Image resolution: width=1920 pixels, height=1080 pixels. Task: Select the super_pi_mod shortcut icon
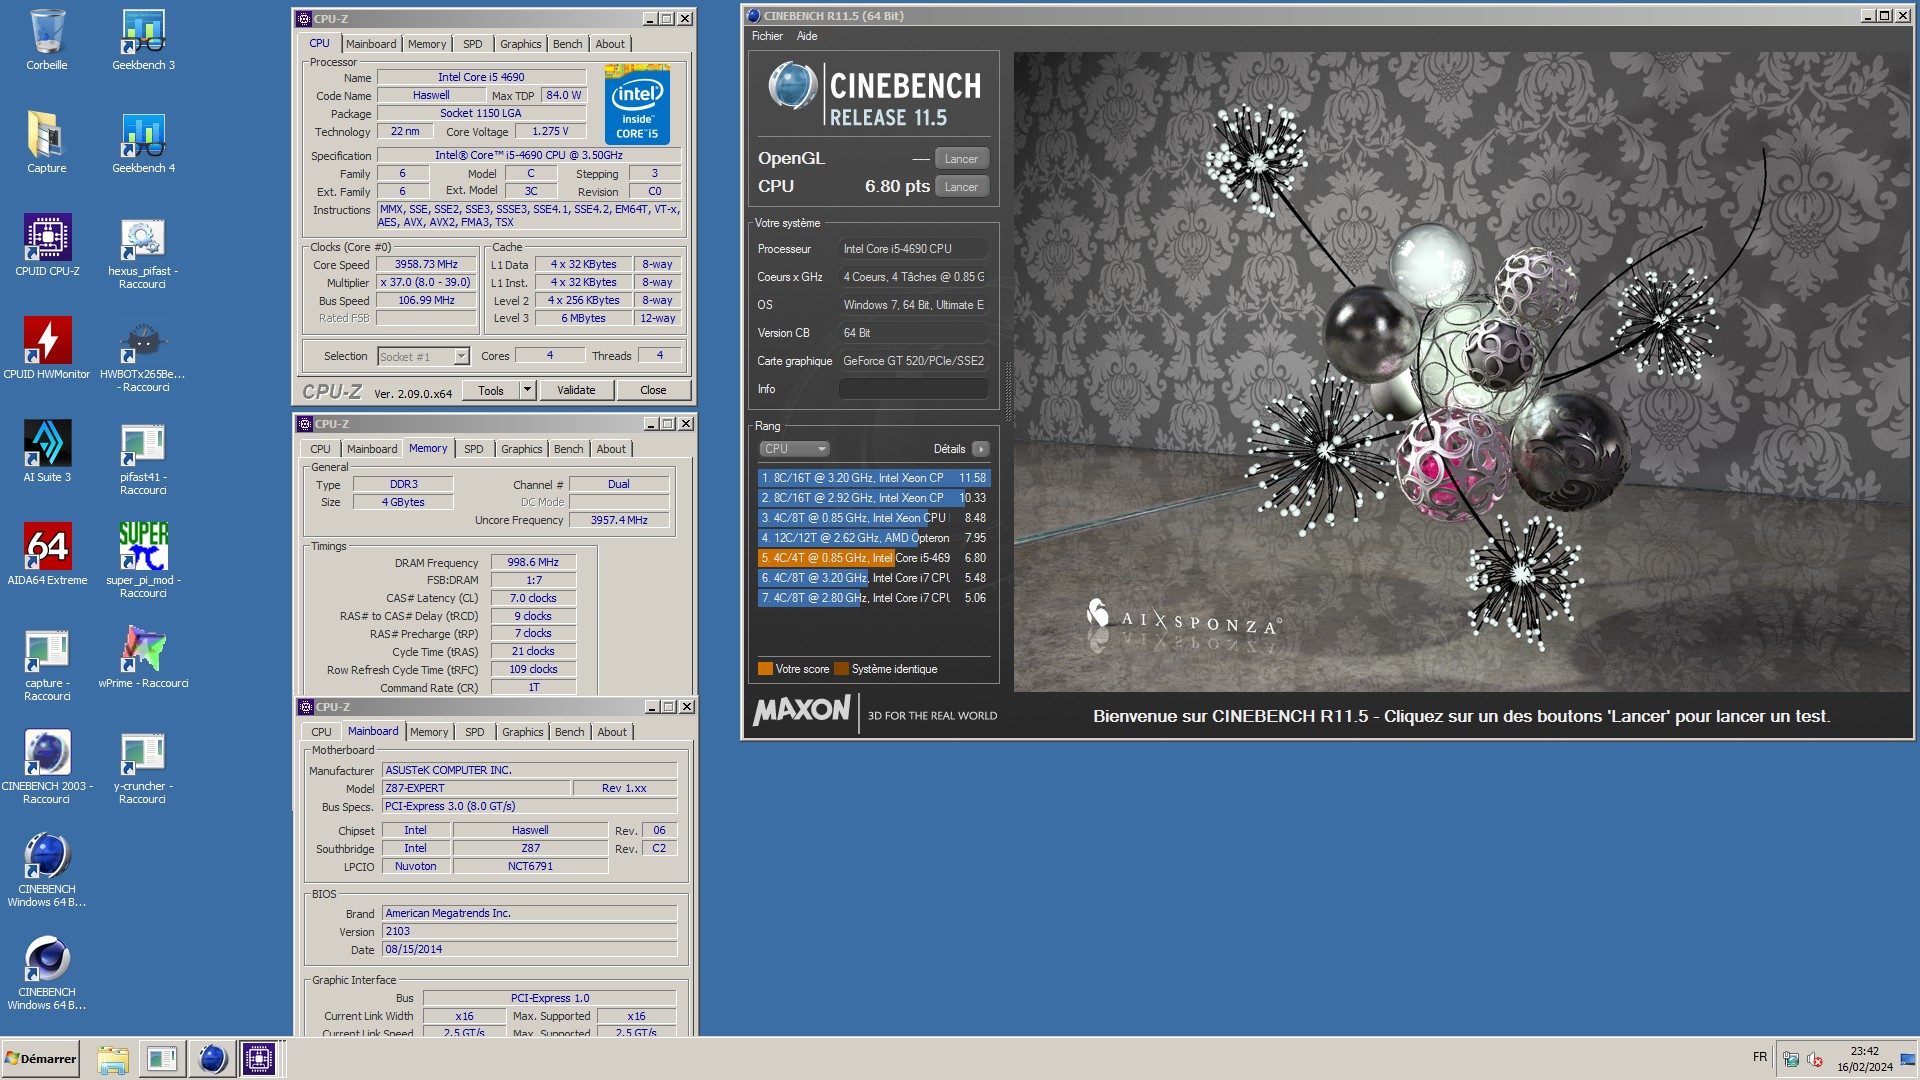(x=143, y=562)
